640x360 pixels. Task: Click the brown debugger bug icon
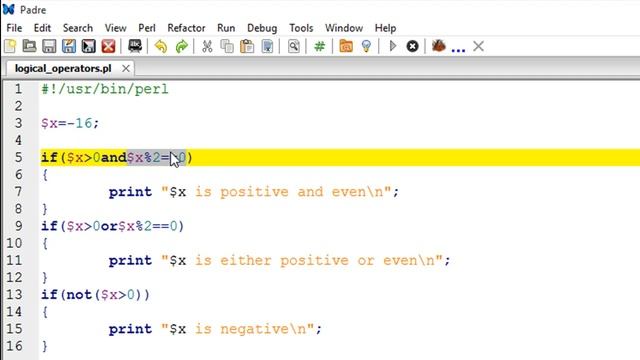point(438,46)
